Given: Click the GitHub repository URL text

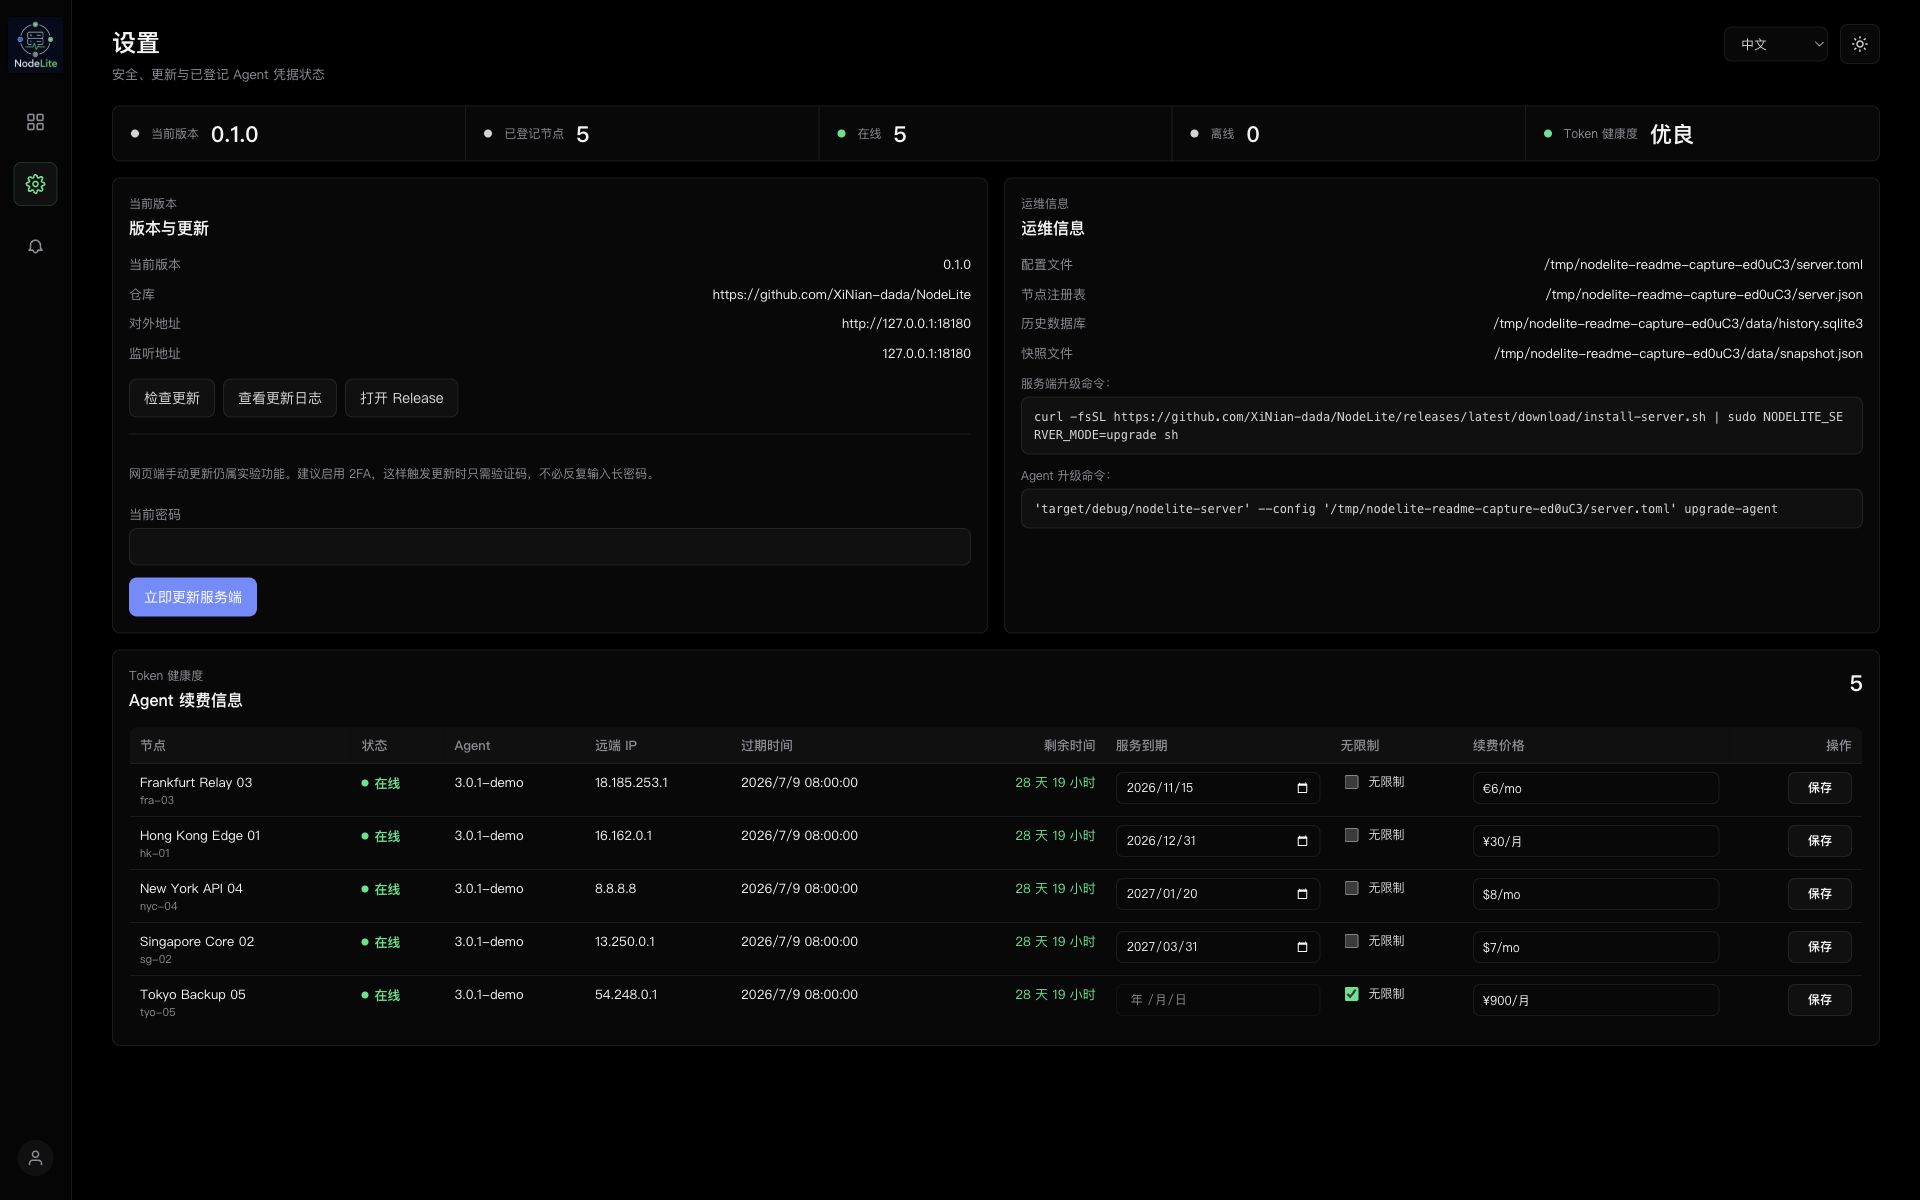Looking at the screenshot, I should coord(841,294).
